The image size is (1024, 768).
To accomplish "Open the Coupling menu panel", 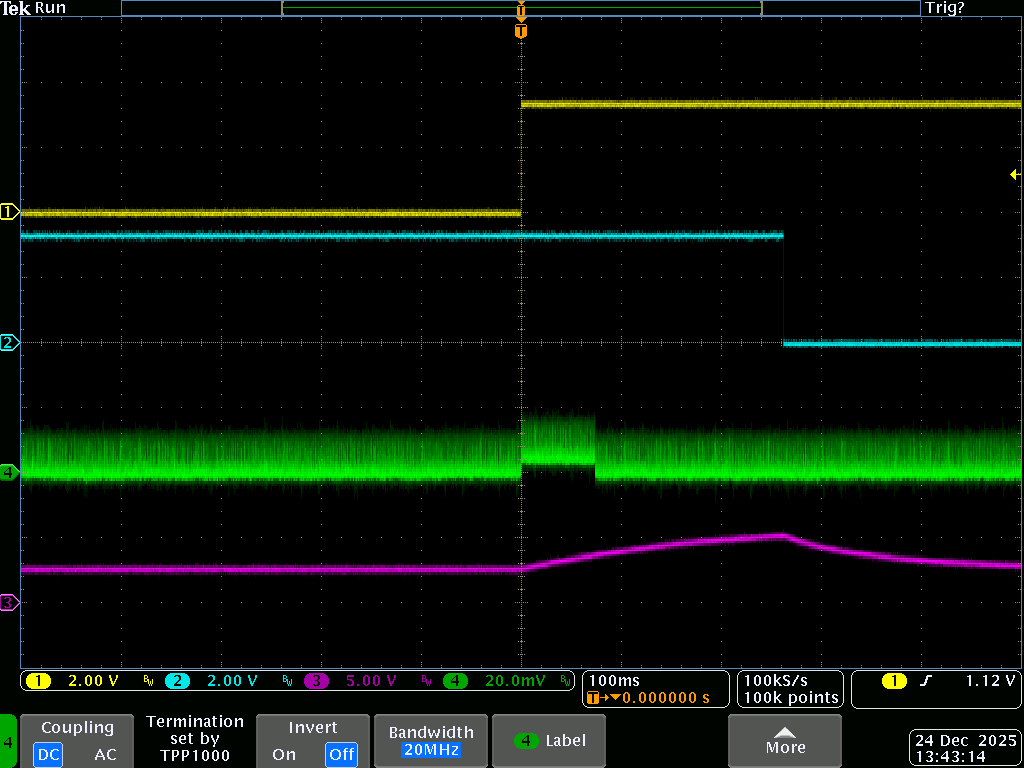I will [77, 727].
